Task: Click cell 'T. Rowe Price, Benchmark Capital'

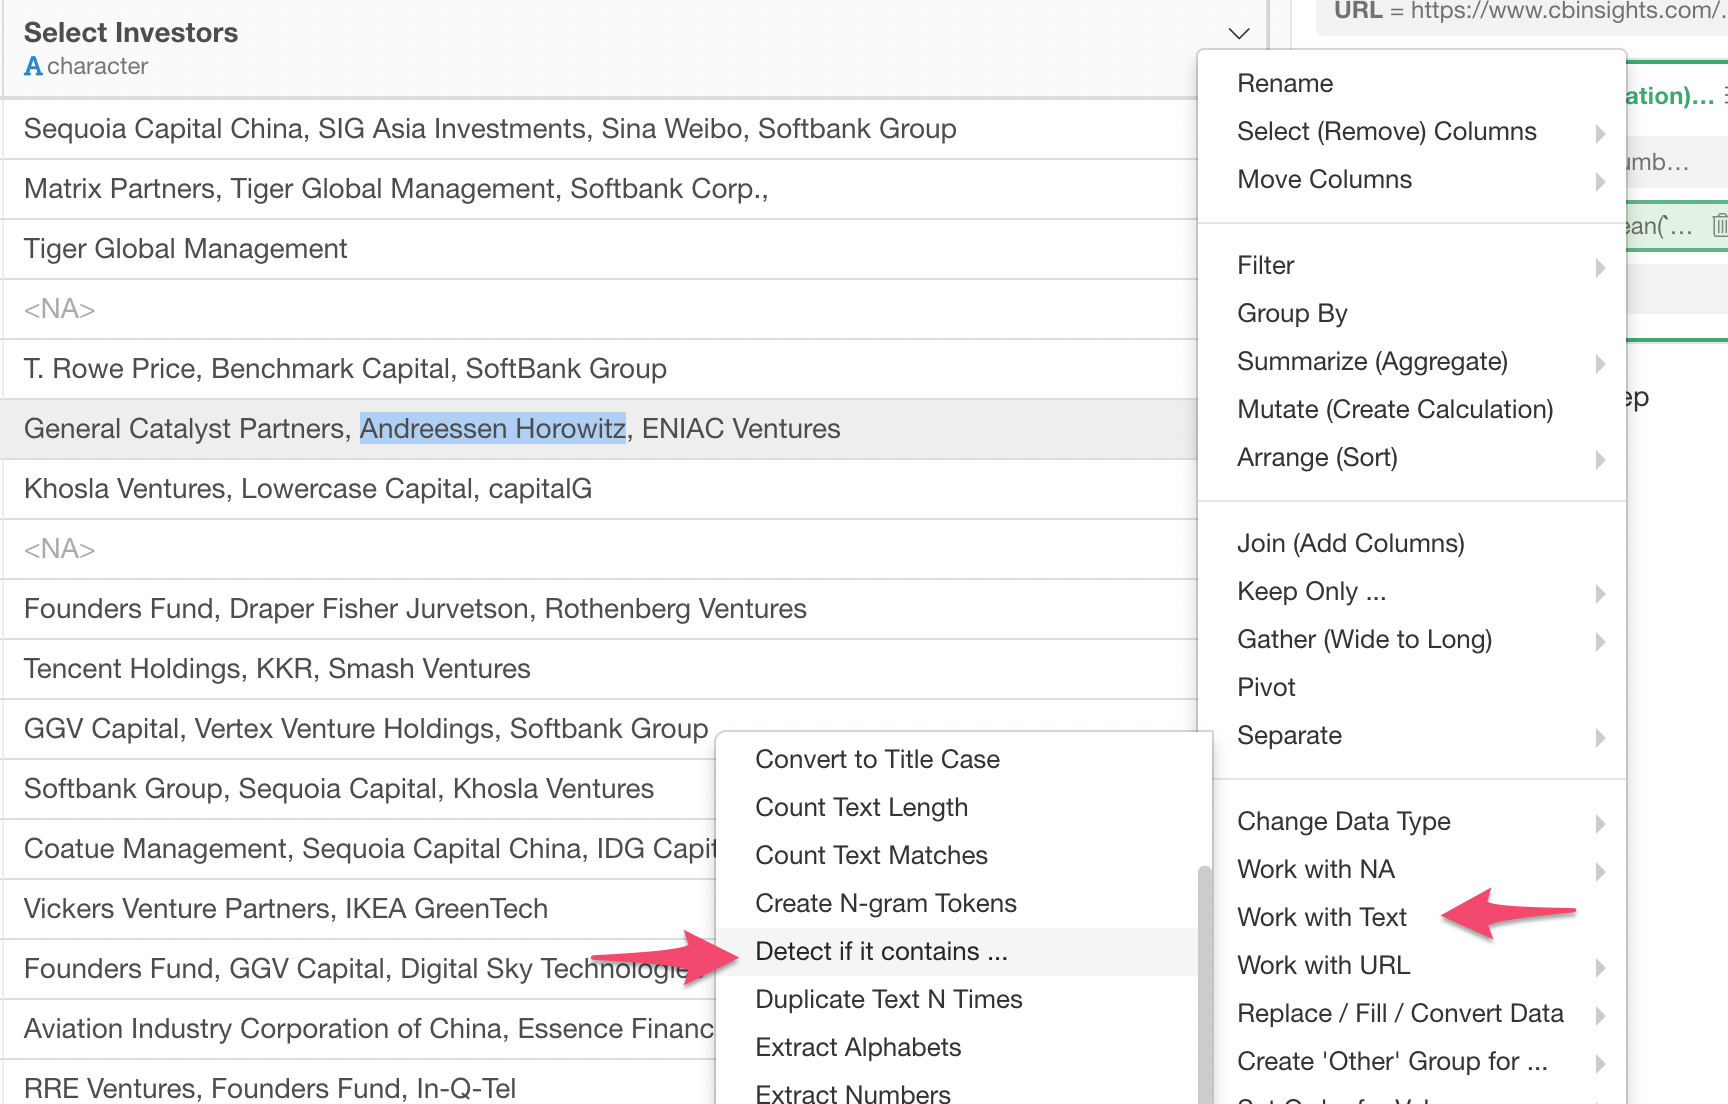Action: [600, 369]
